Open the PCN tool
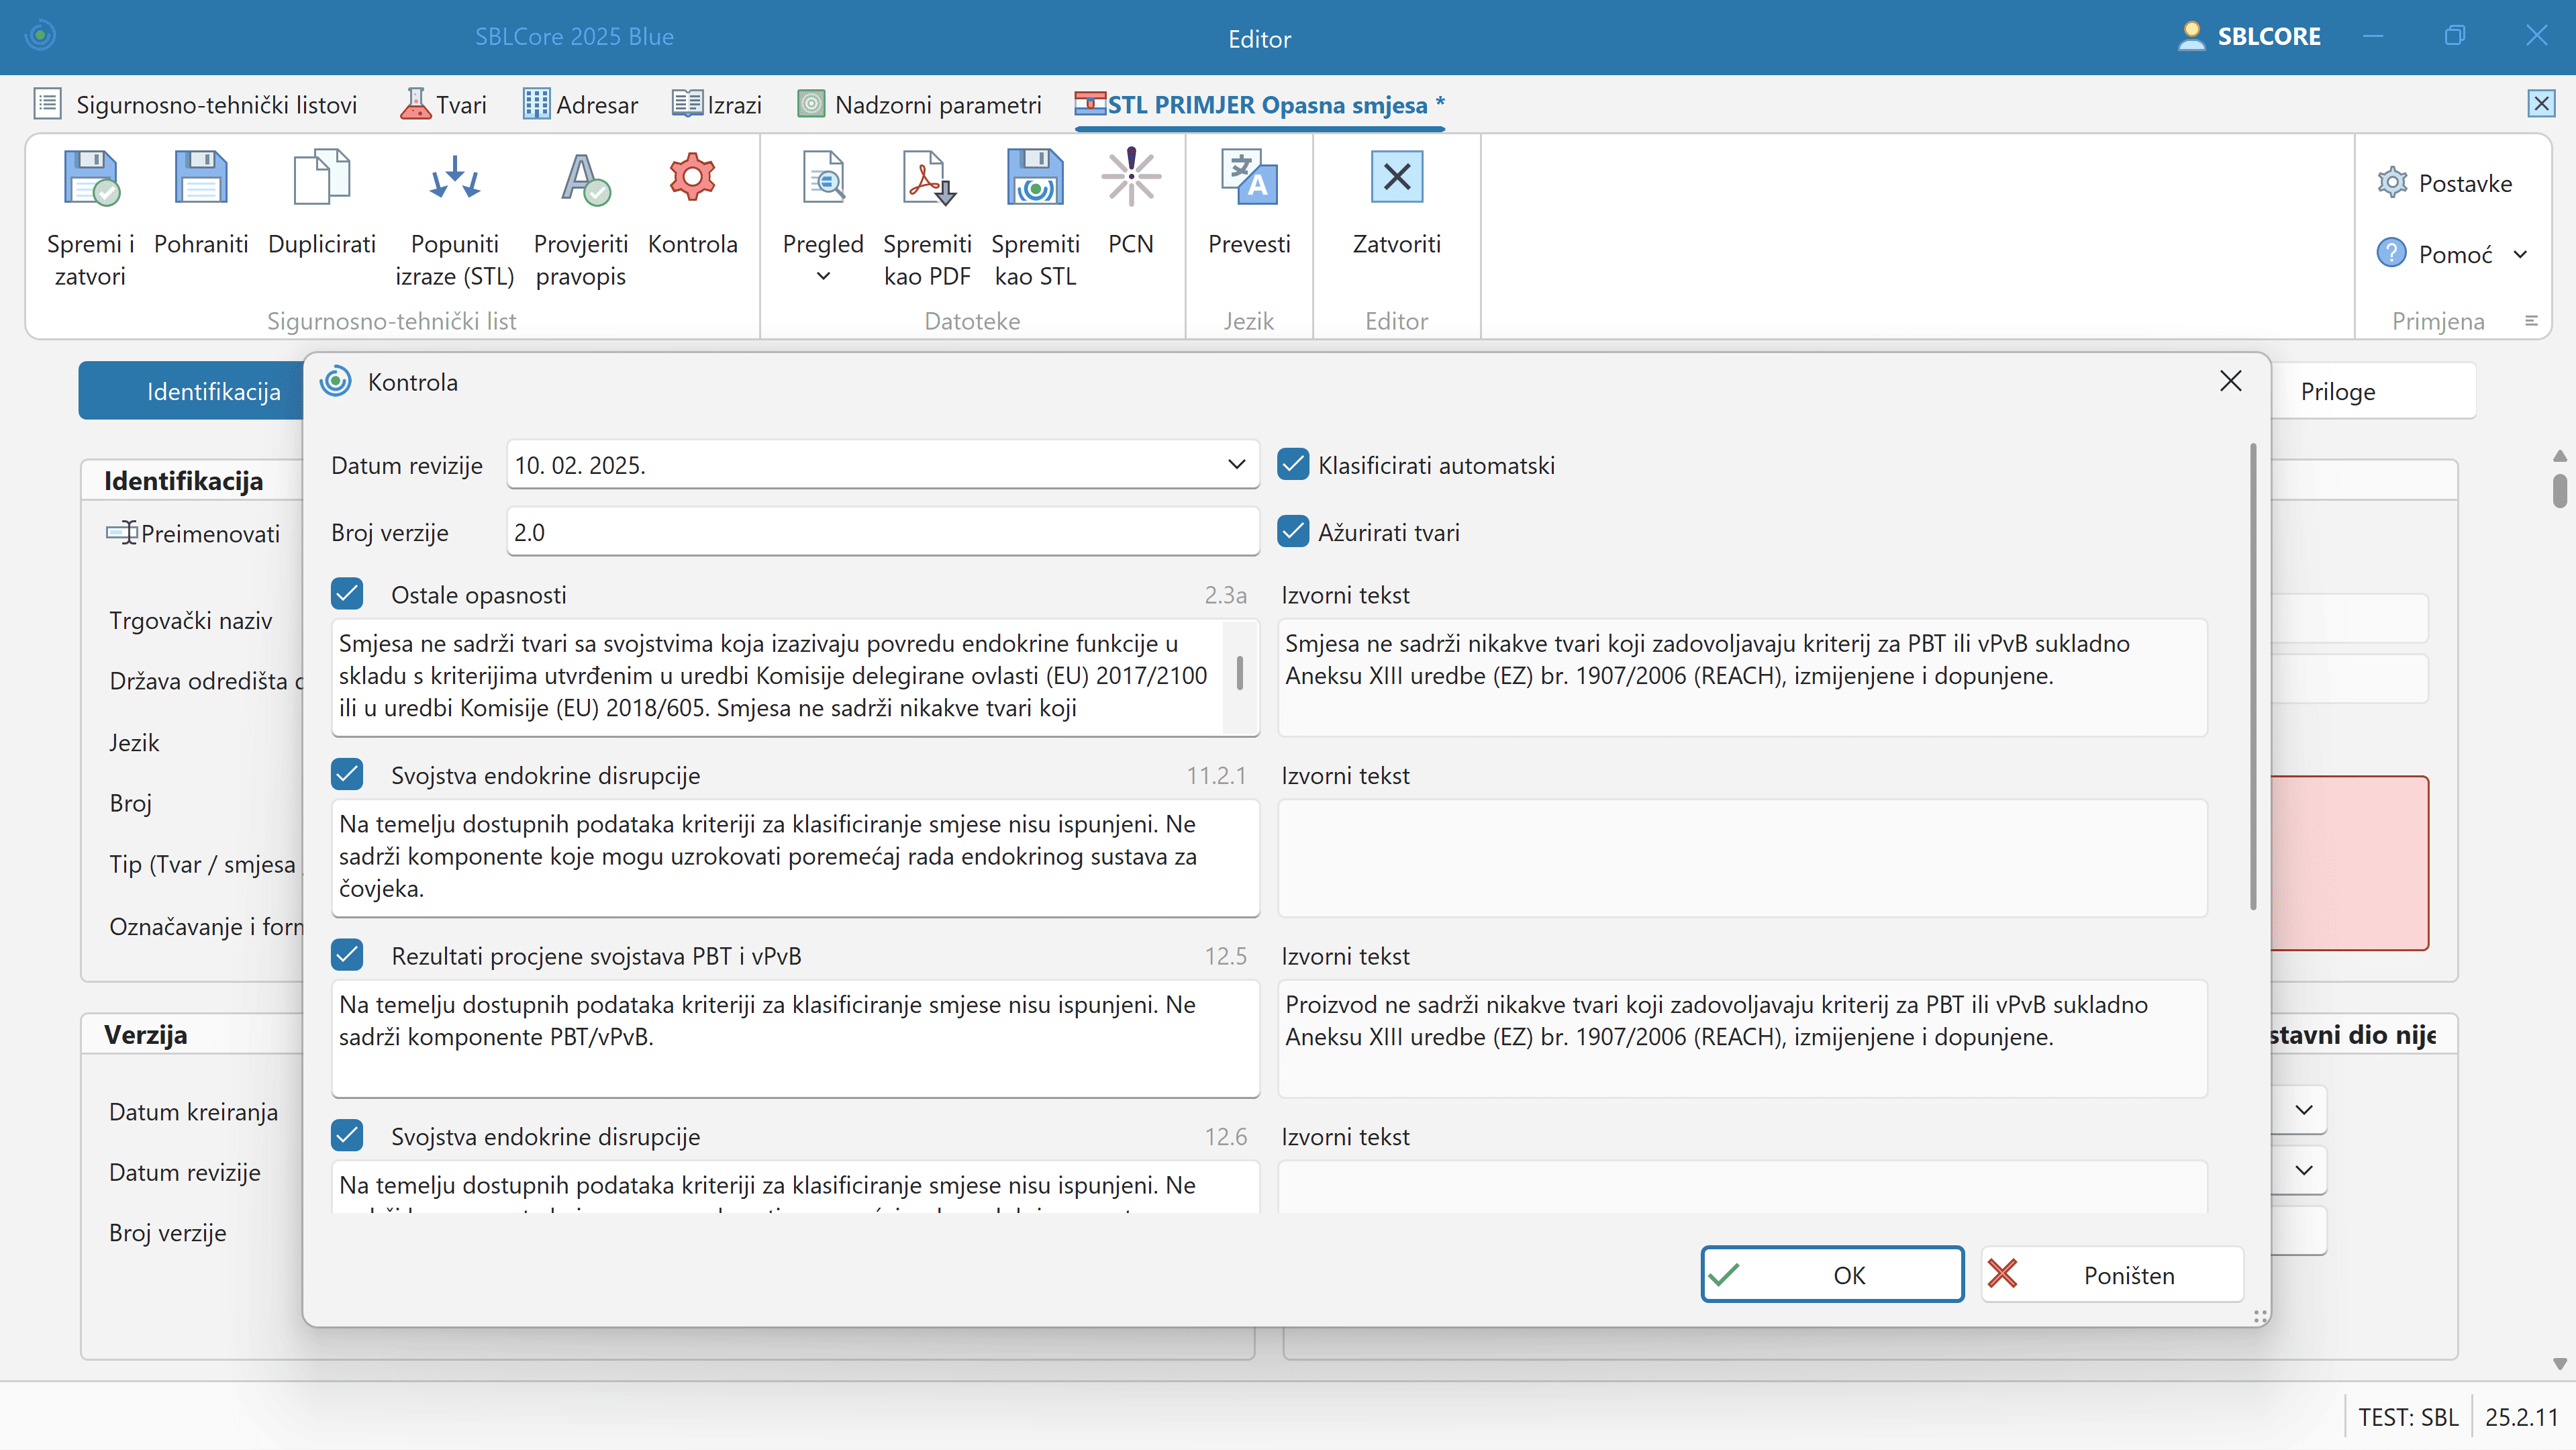Image resolution: width=2576 pixels, height=1450 pixels. tap(1130, 180)
